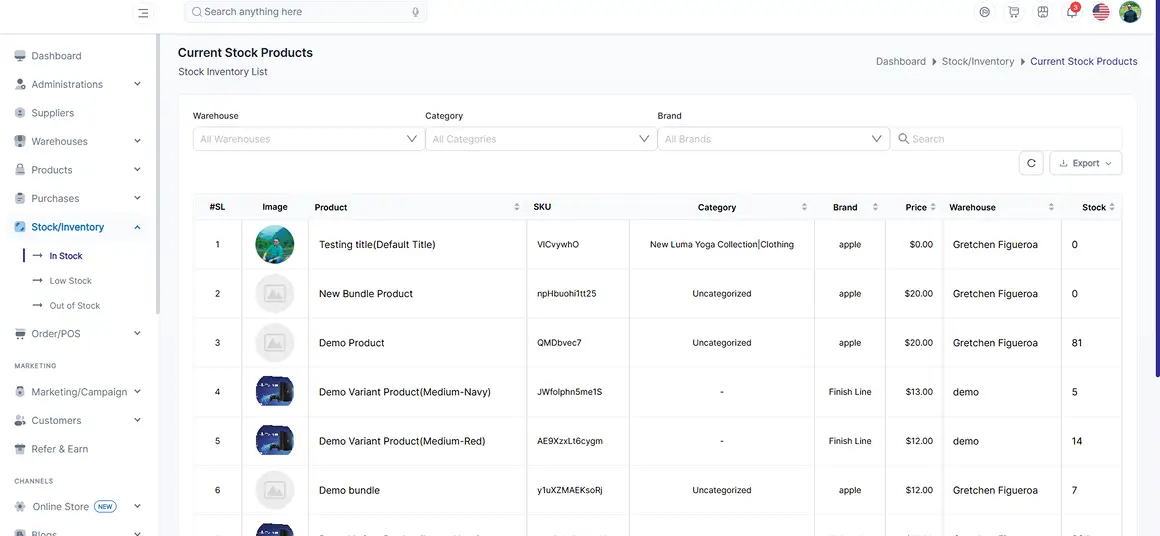Image resolution: width=1160 pixels, height=536 pixels.
Task: Open Low Stock submenu item
Action: coord(70,281)
